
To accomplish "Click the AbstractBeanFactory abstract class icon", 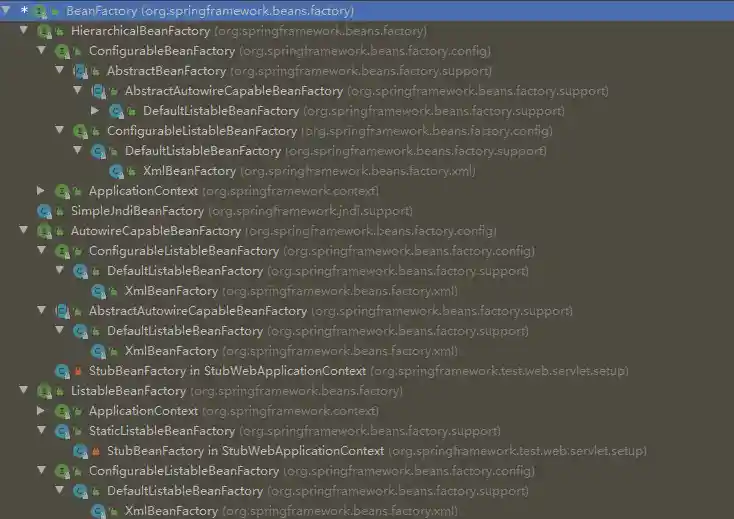I will pyautogui.click(x=80, y=71).
